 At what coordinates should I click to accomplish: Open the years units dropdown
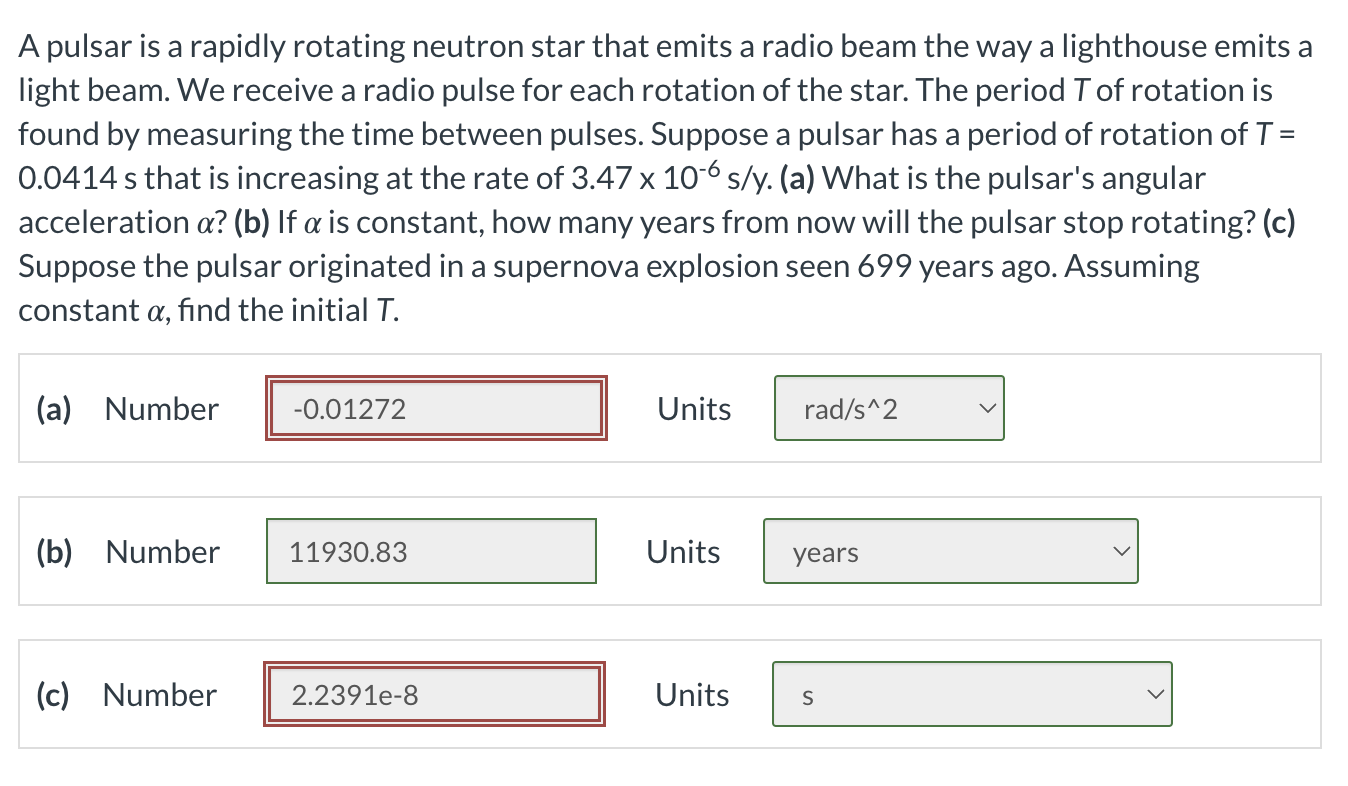pyautogui.click(x=950, y=551)
